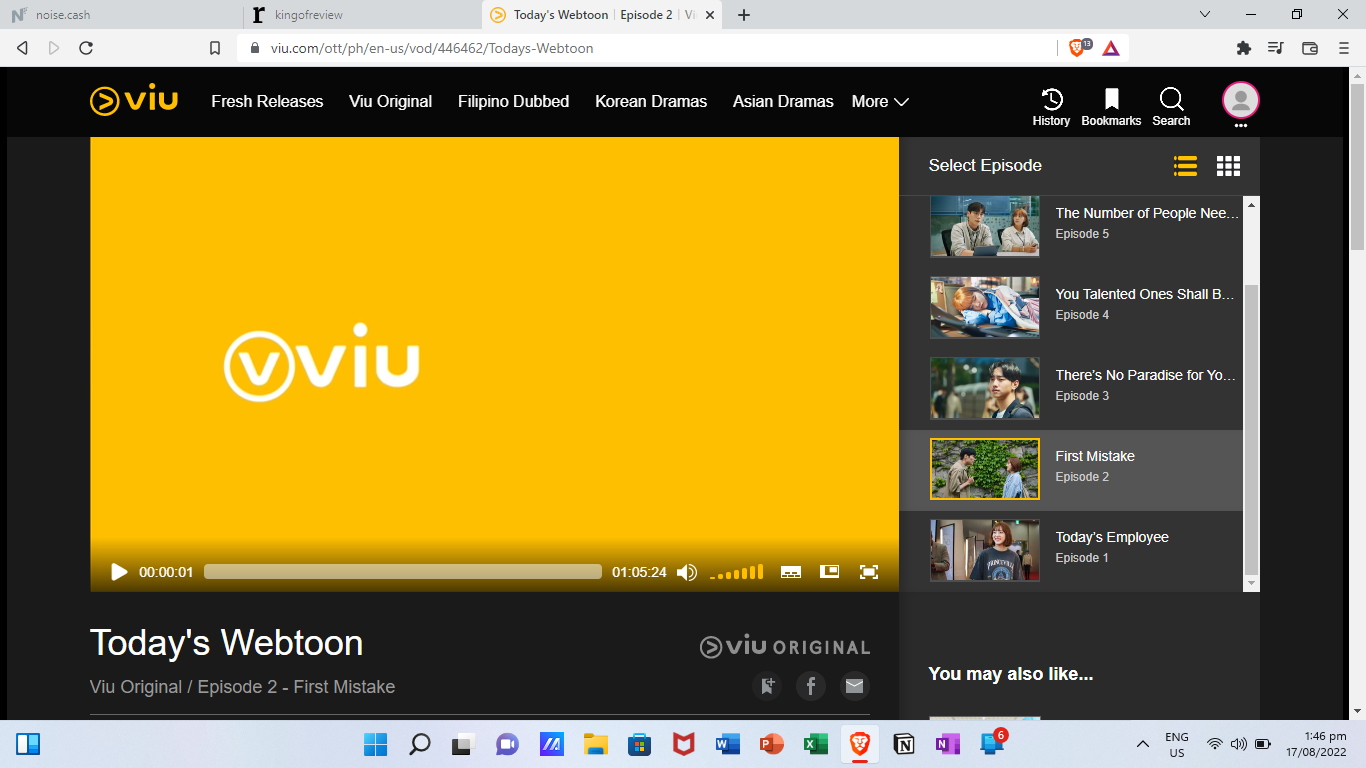Switch episode panel to grid view
The width and height of the screenshot is (1366, 768).
[x=1228, y=166]
